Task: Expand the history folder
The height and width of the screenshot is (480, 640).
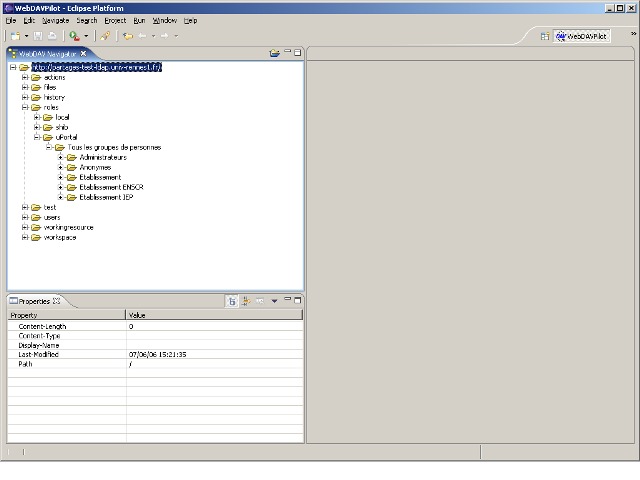Action: 24,97
